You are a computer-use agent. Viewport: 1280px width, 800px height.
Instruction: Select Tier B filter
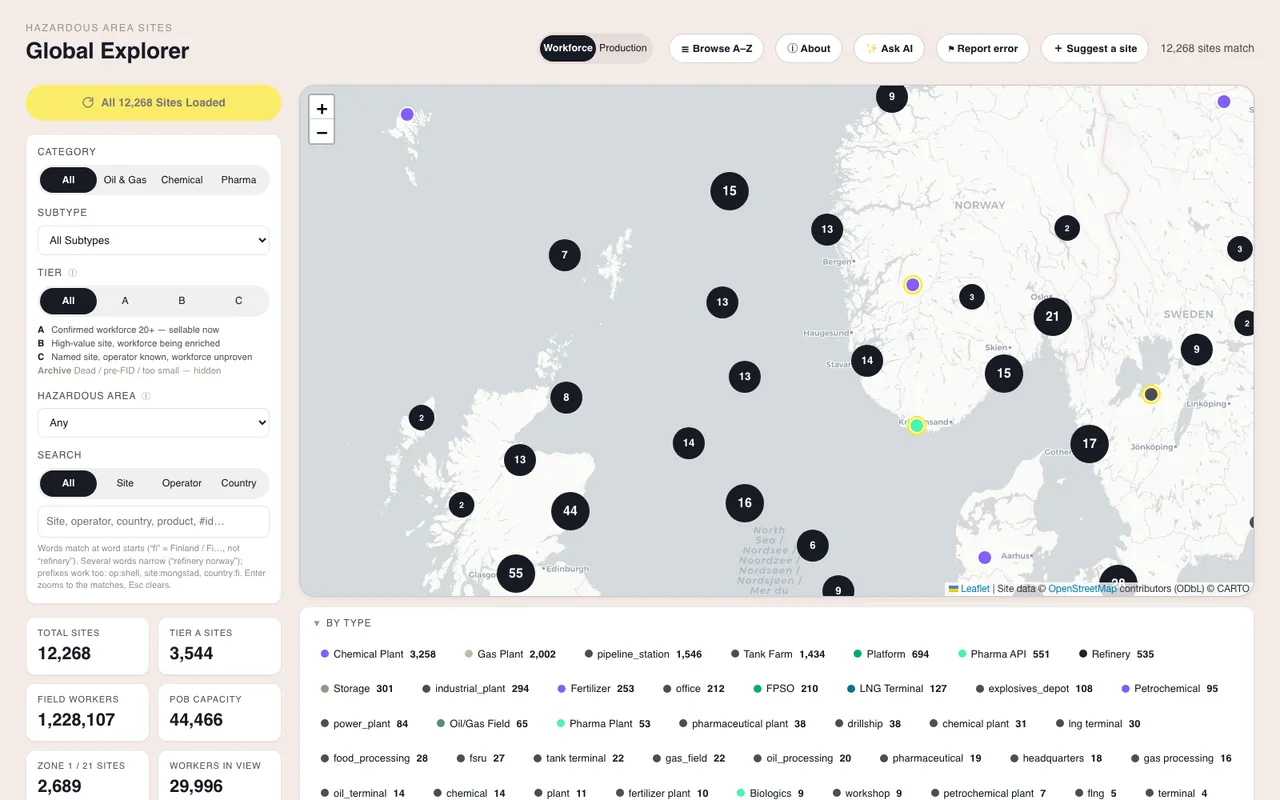182,301
